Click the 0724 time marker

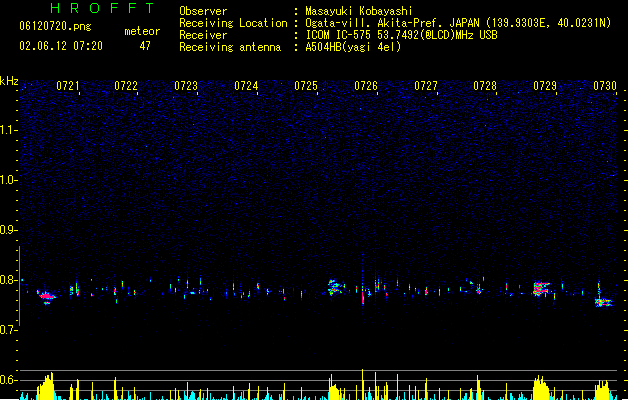click(246, 86)
